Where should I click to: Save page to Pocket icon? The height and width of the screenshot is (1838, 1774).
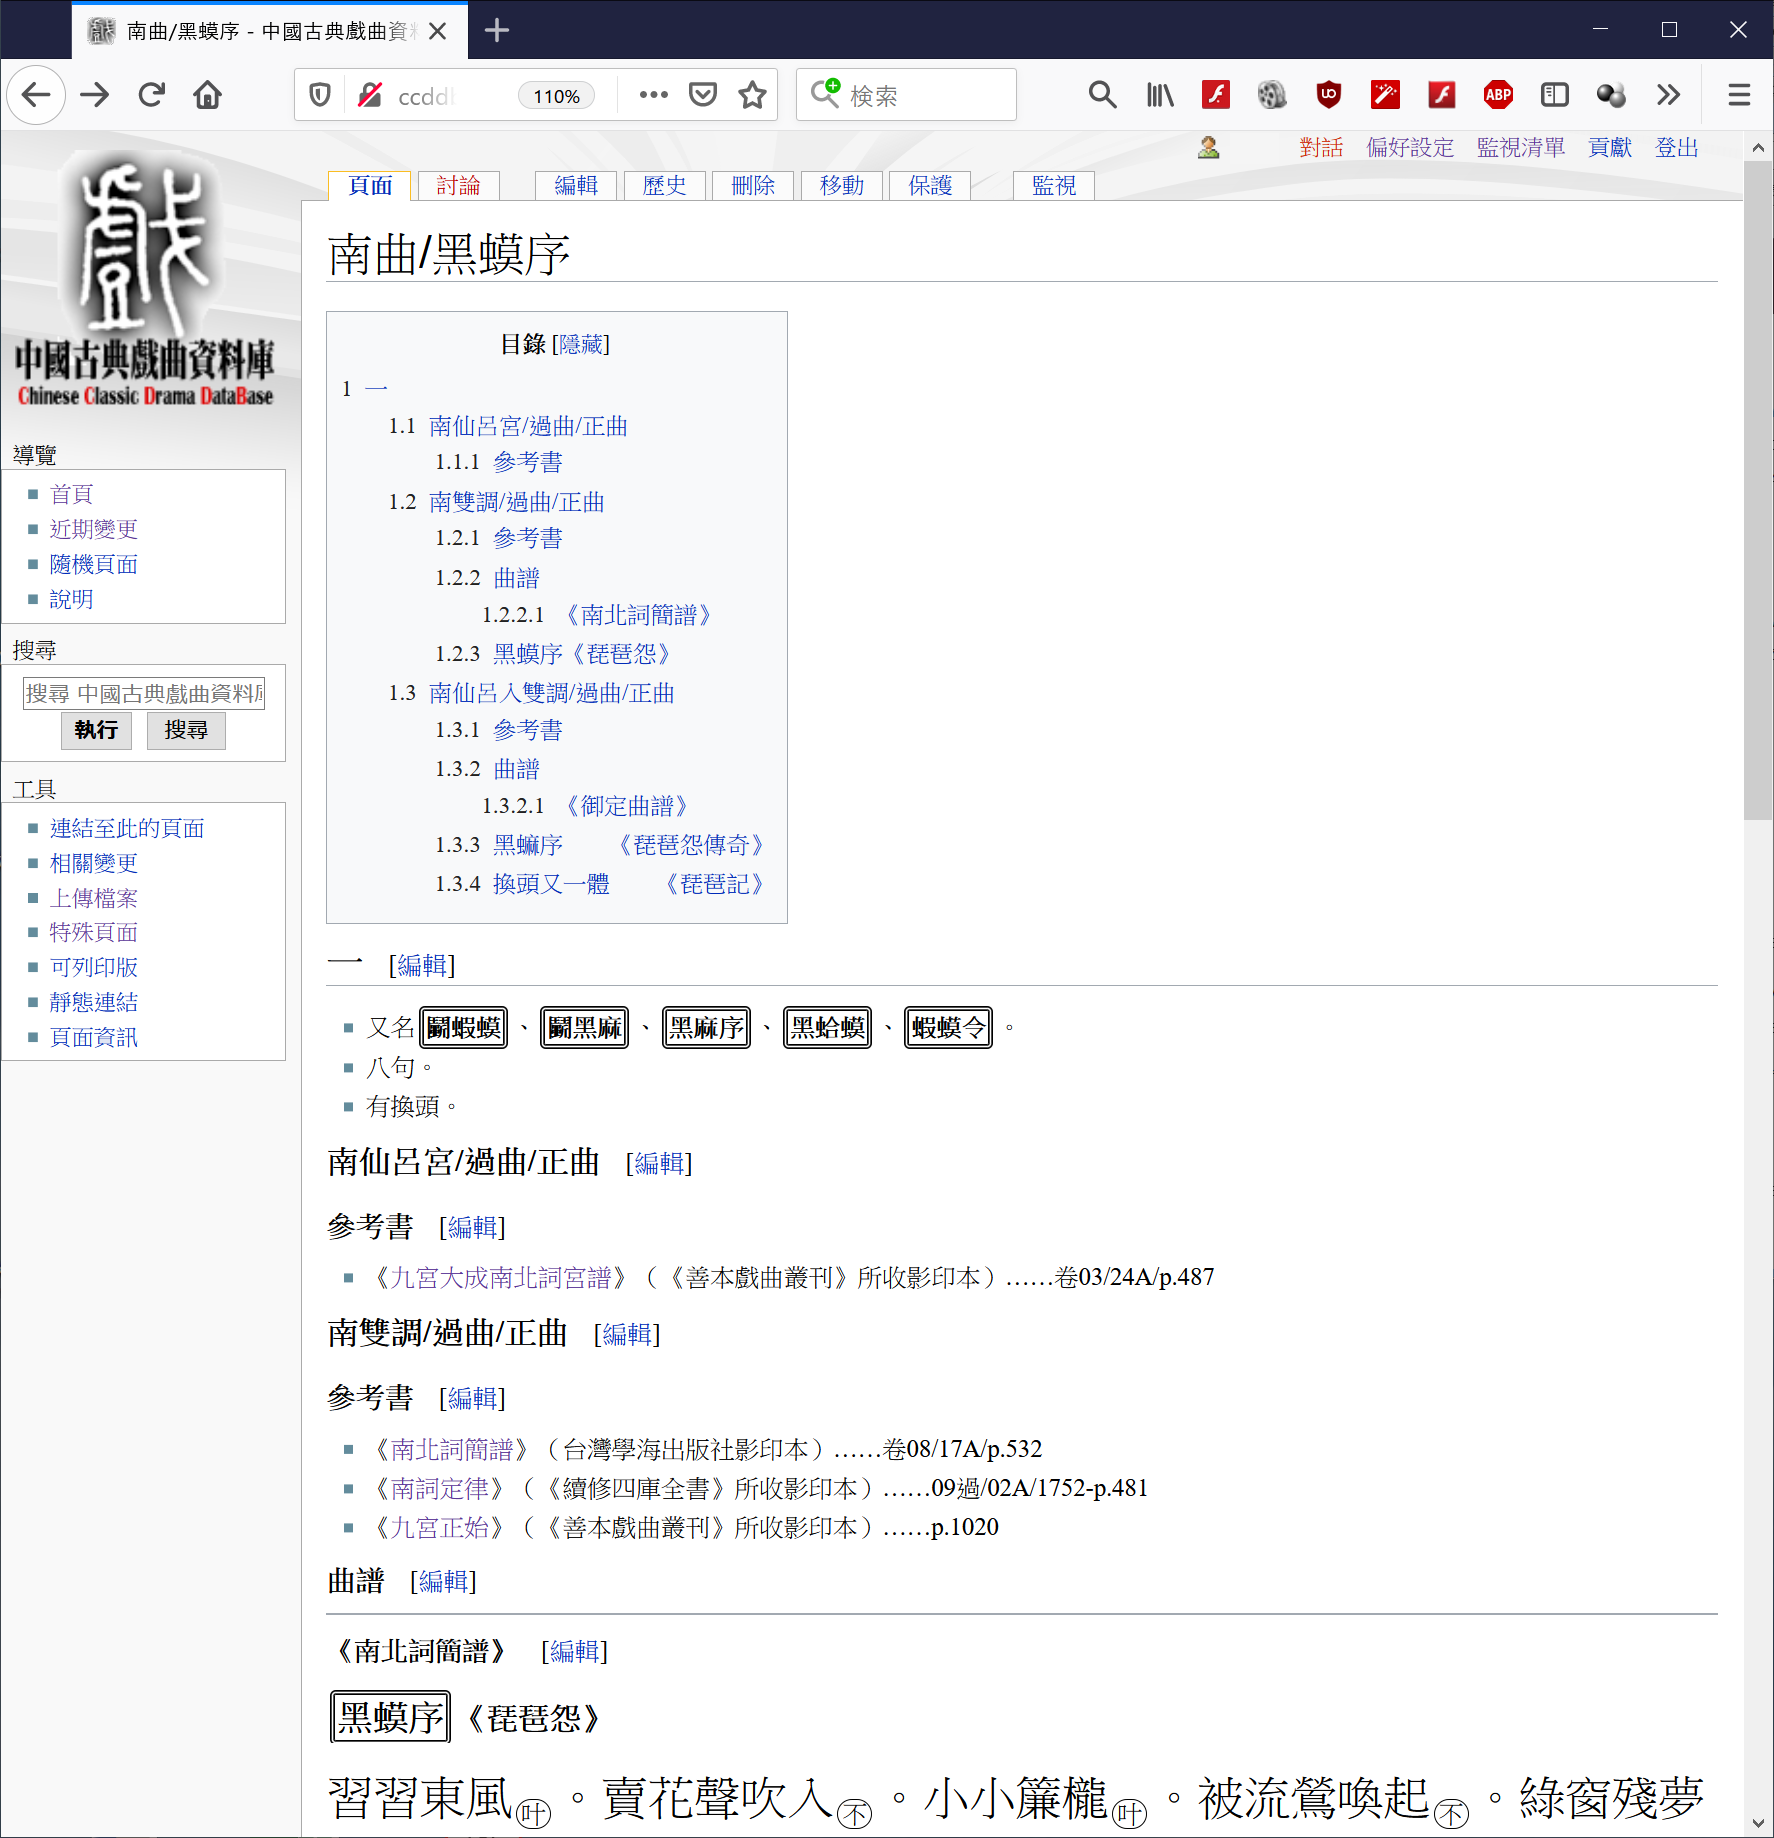pos(703,95)
